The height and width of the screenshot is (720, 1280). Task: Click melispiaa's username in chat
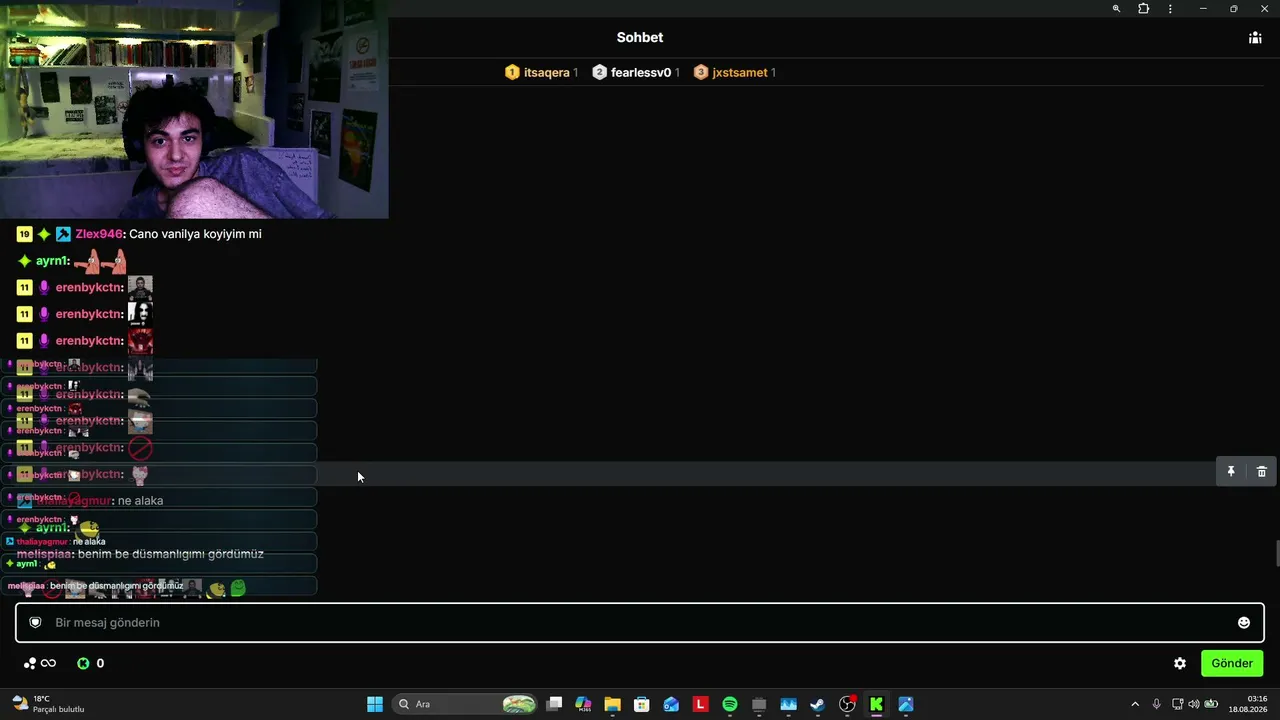click(45, 554)
